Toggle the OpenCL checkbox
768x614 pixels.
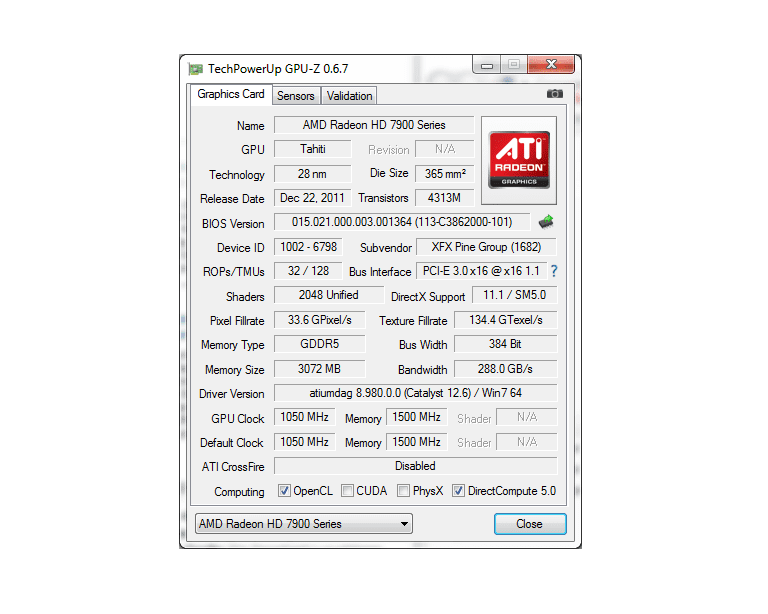(284, 491)
